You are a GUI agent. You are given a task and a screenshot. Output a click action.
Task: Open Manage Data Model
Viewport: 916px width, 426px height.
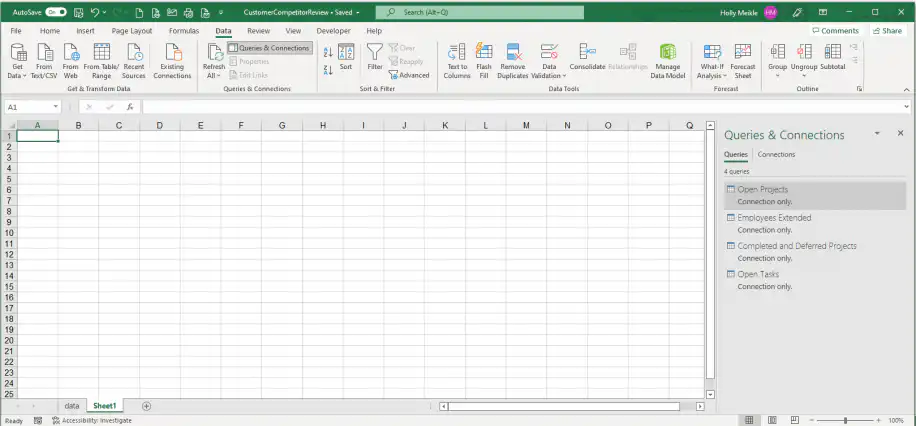pos(668,61)
